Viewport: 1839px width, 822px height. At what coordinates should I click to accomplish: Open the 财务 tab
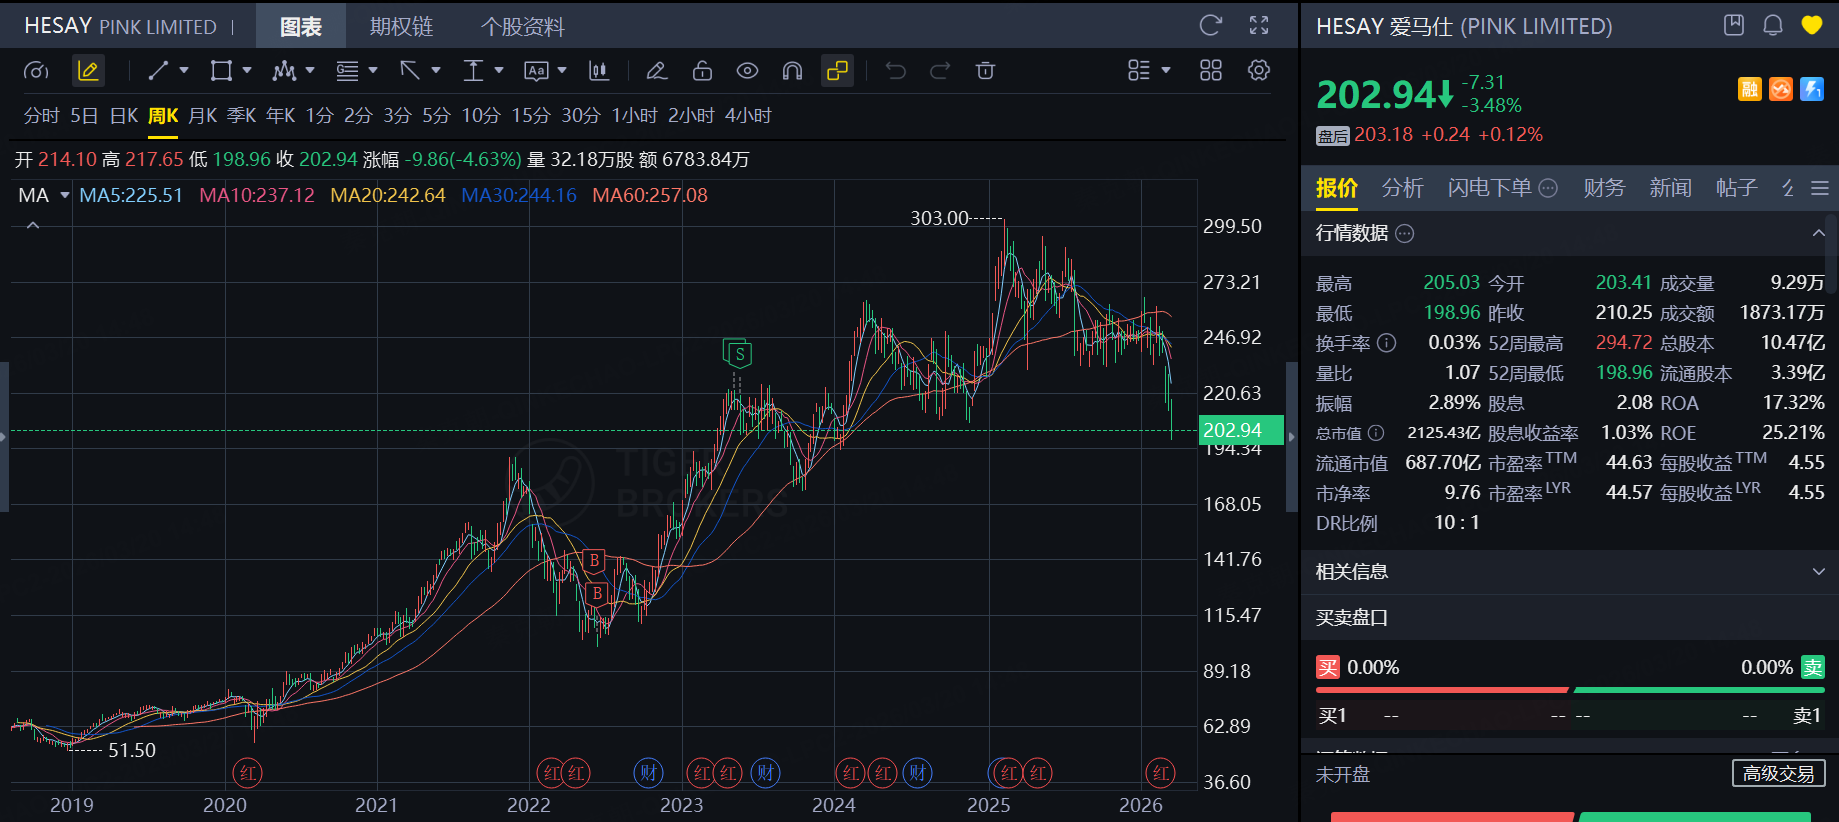[x=1603, y=188]
